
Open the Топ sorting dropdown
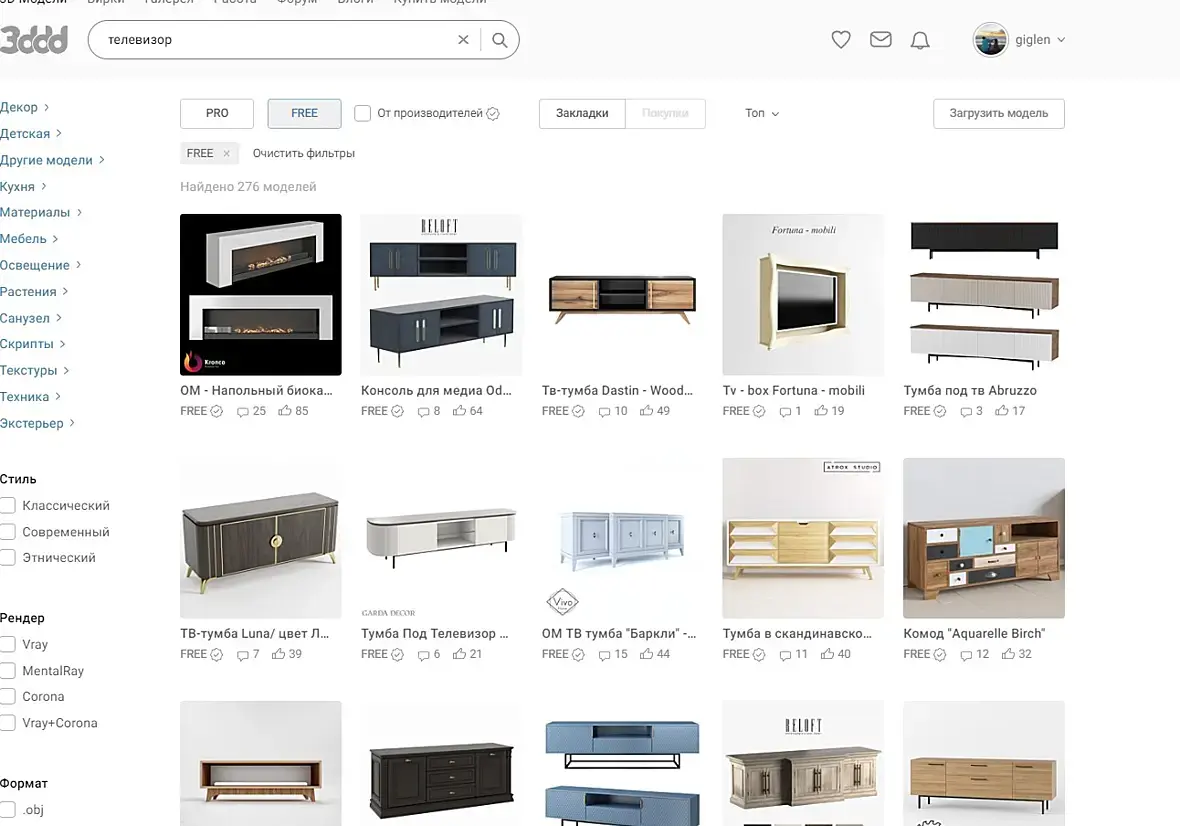coord(762,114)
